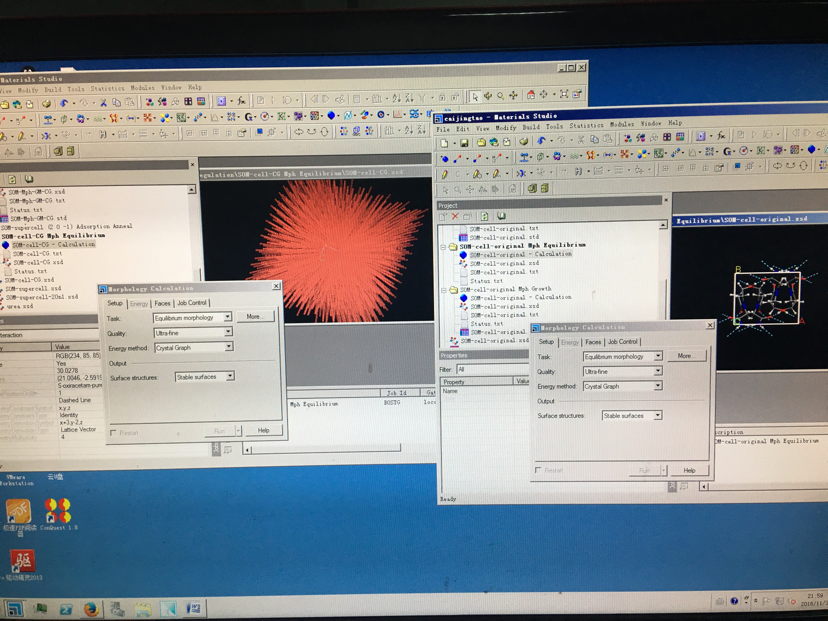Switch to Job Control tab in right dialog
828x621 pixels.
point(623,342)
